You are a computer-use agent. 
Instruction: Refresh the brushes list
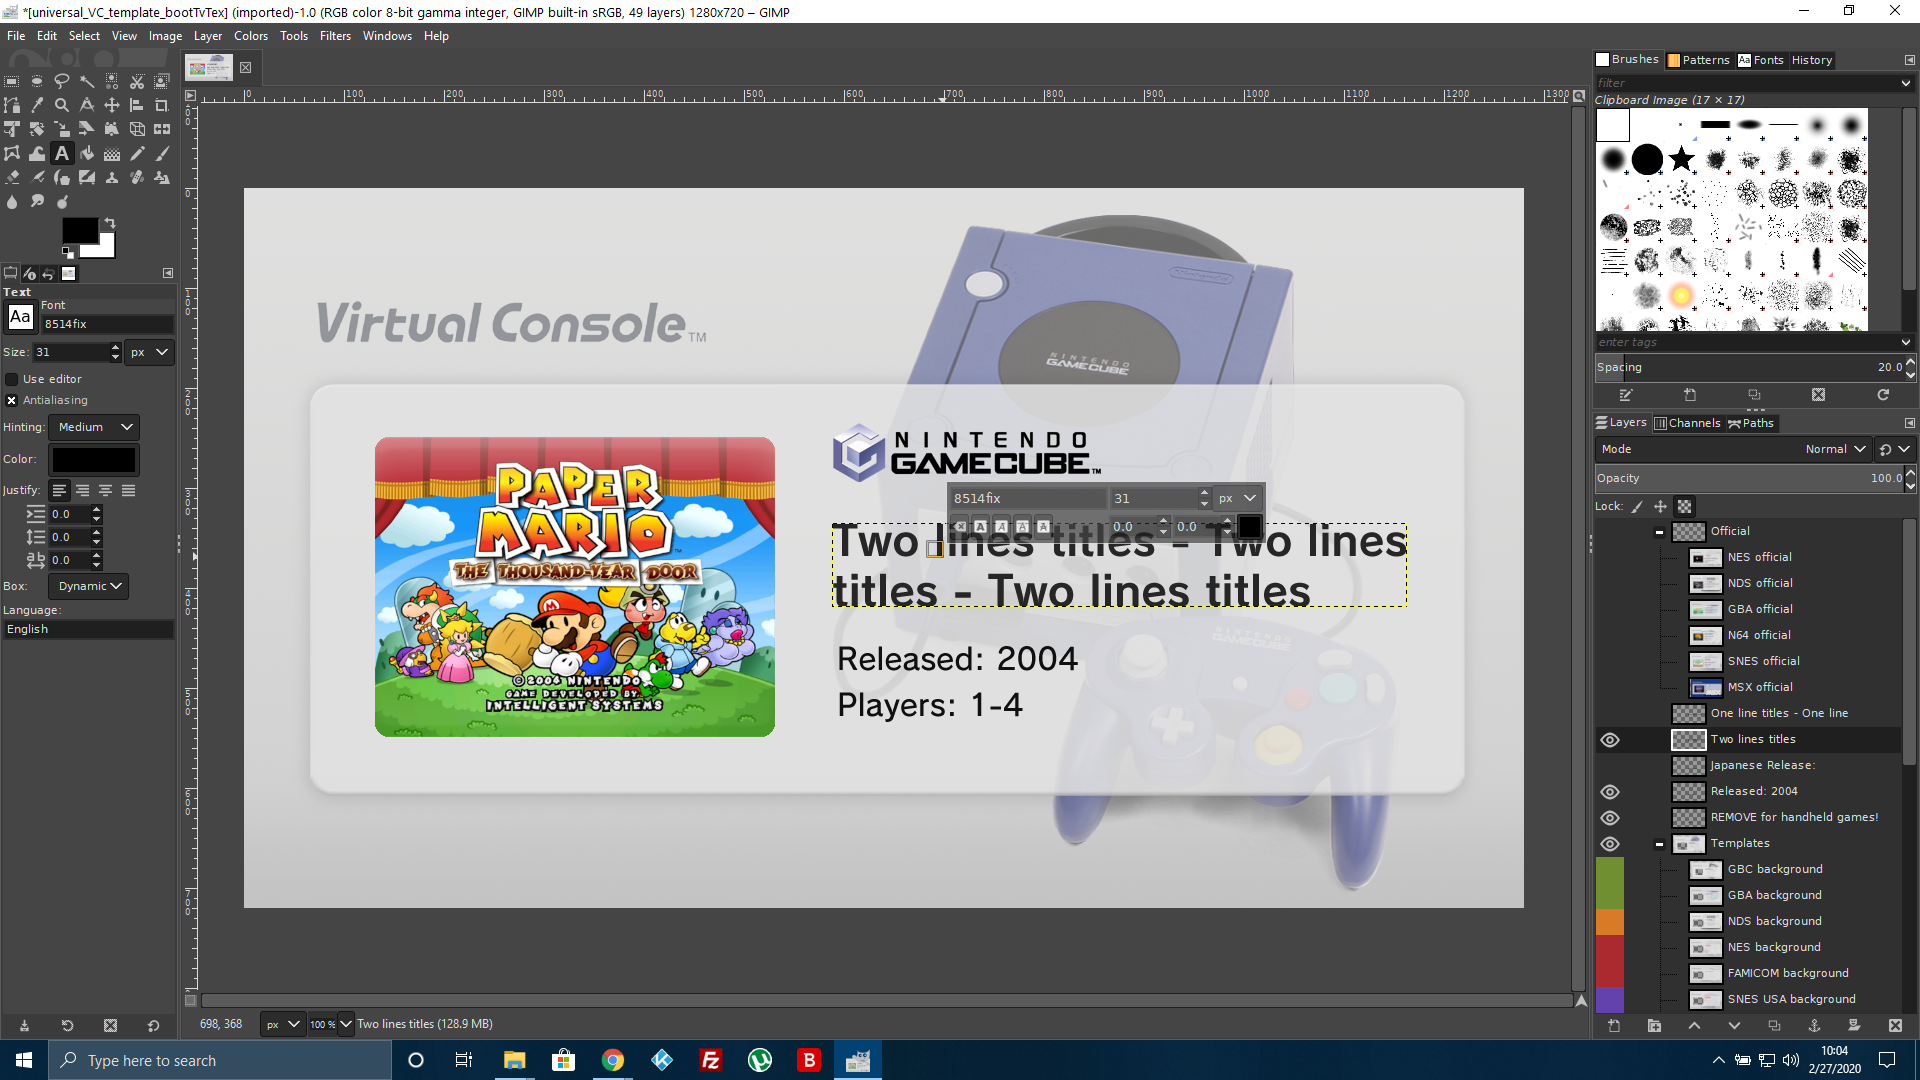coord(1883,395)
